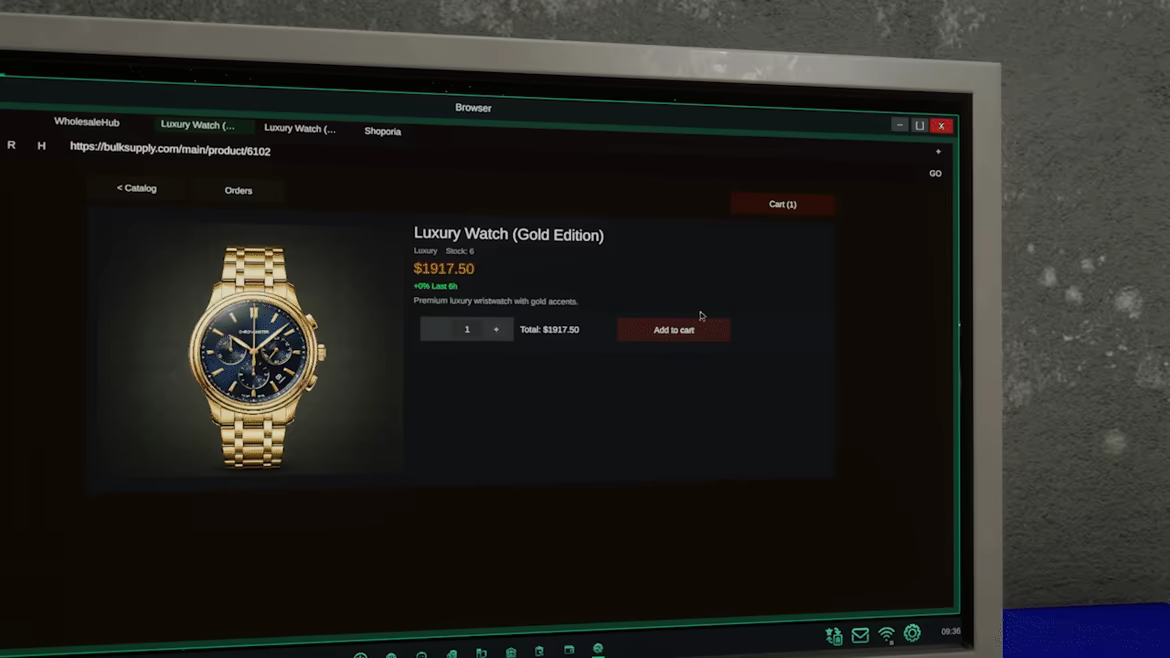
Task: Click the bulksupply.com URL address field
Action: tap(170, 149)
